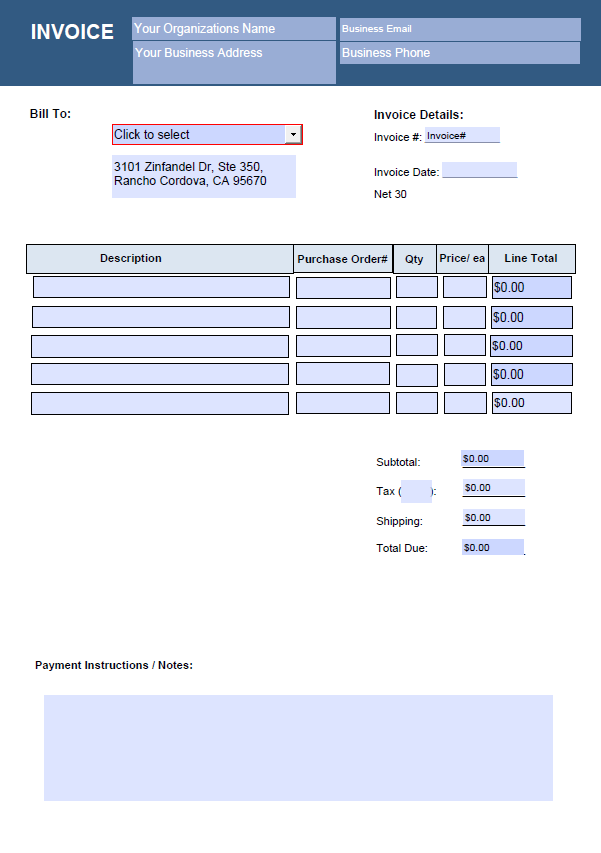Click the Subtotal amount field
The image size is (601, 853).
(x=493, y=459)
